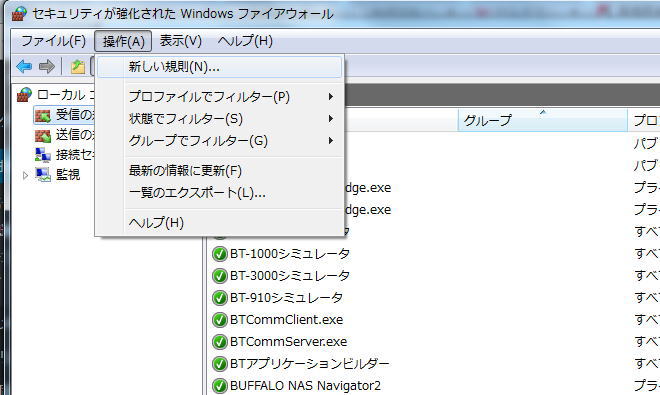660x395 pixels.
Task: Select the BTアプリケーションビルダー rule row
Action: (x=434, y=363)
